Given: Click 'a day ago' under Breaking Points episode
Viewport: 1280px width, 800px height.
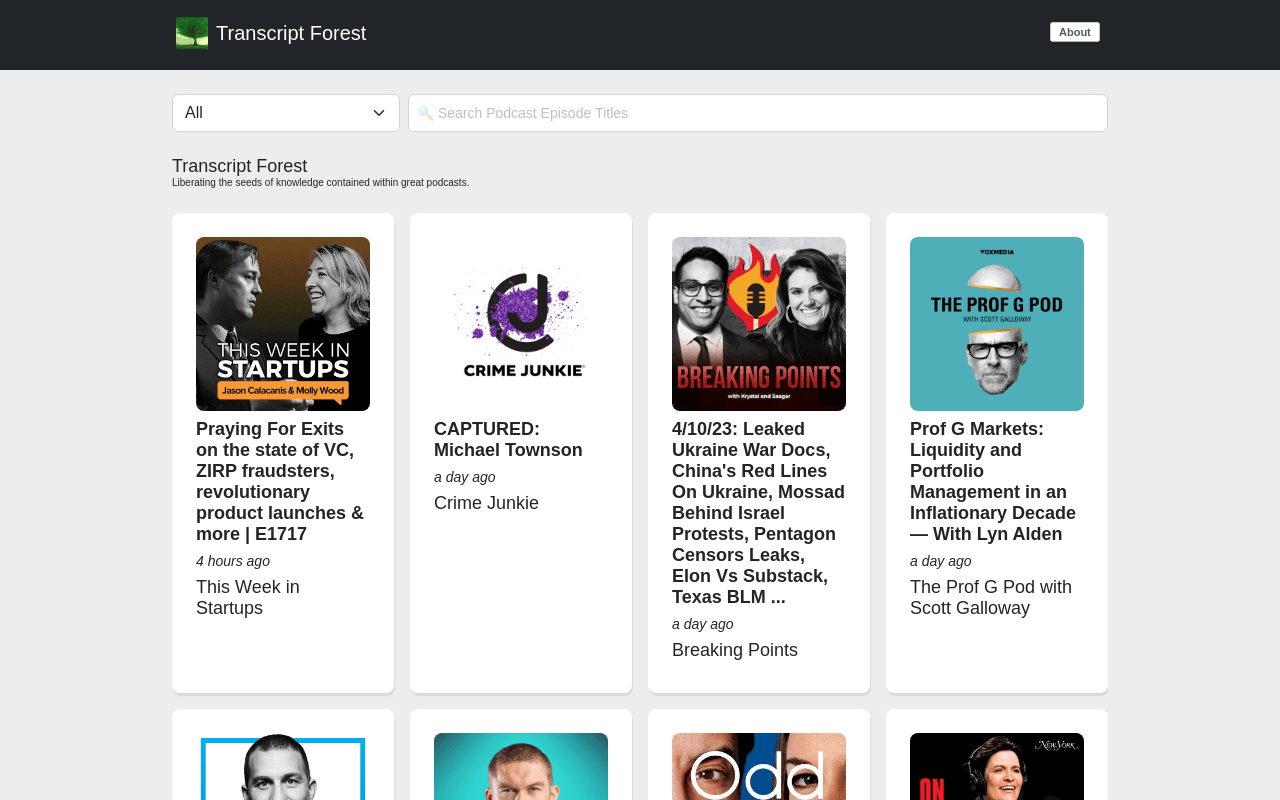Looking at the screenshot, I should [x=703, y=624].
